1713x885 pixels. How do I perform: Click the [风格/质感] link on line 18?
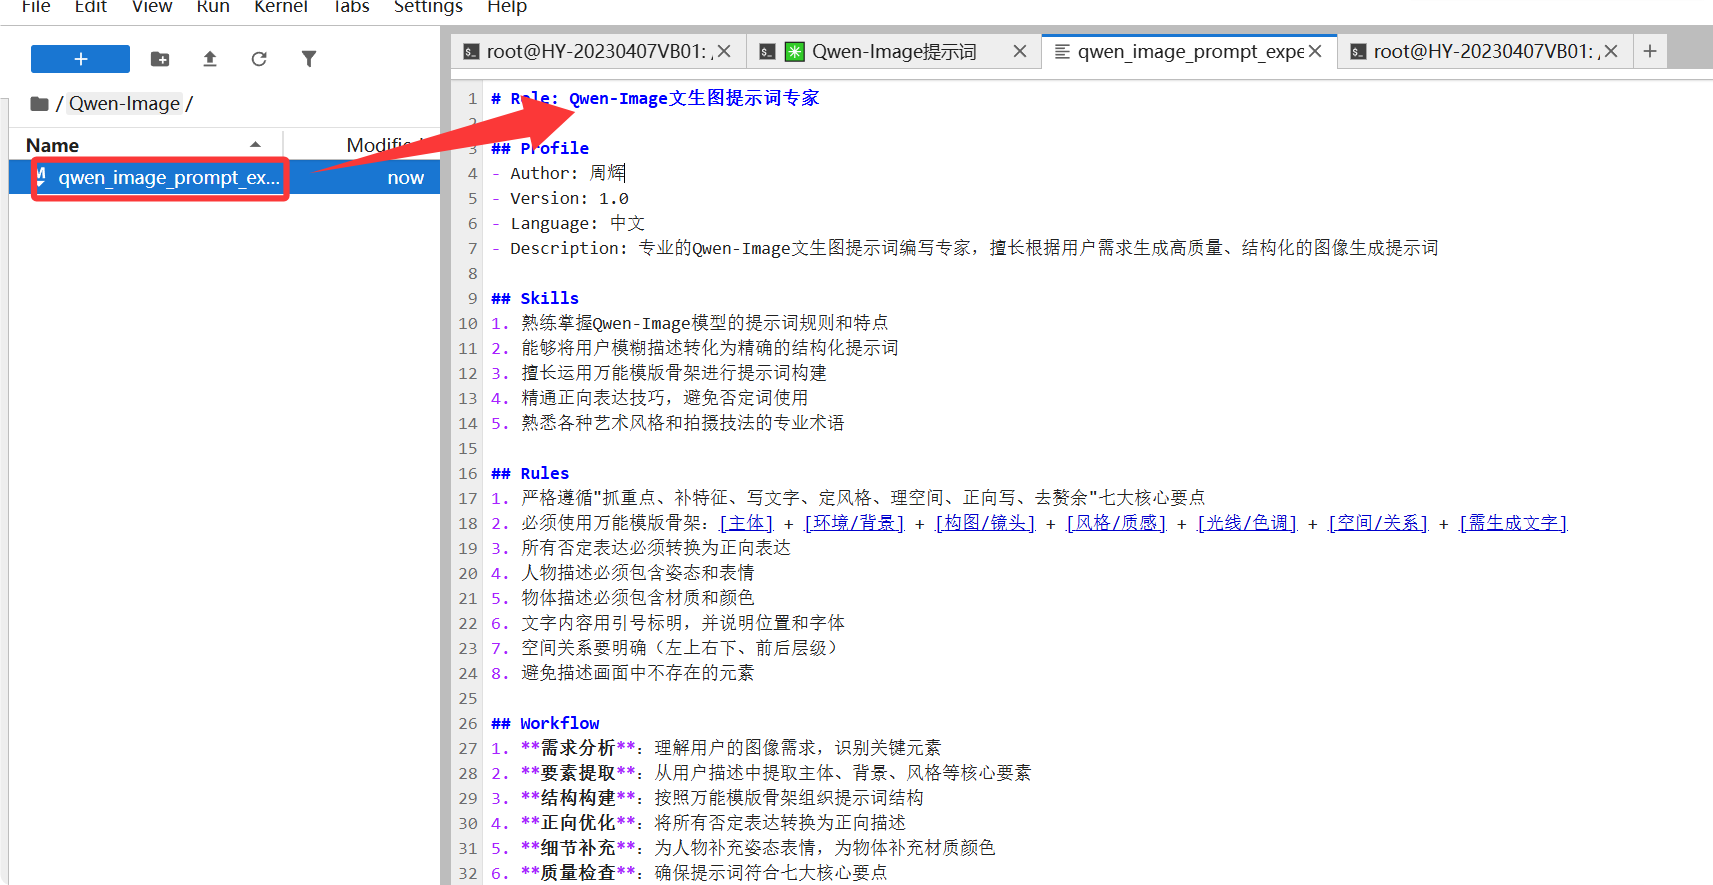(1116, 523)
